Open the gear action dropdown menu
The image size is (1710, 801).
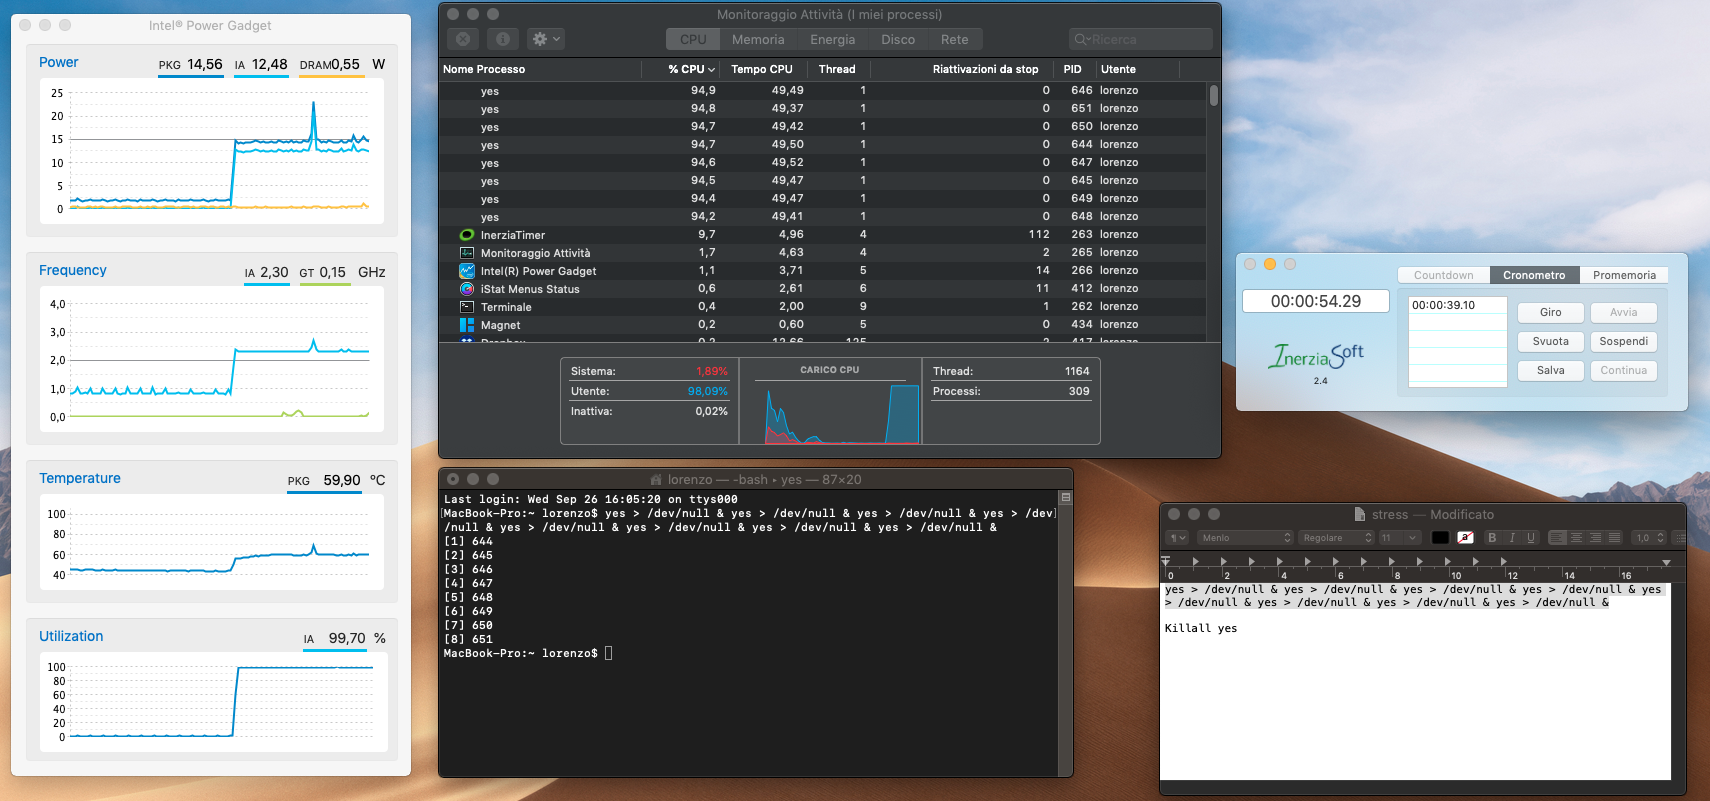coord(546,39)
